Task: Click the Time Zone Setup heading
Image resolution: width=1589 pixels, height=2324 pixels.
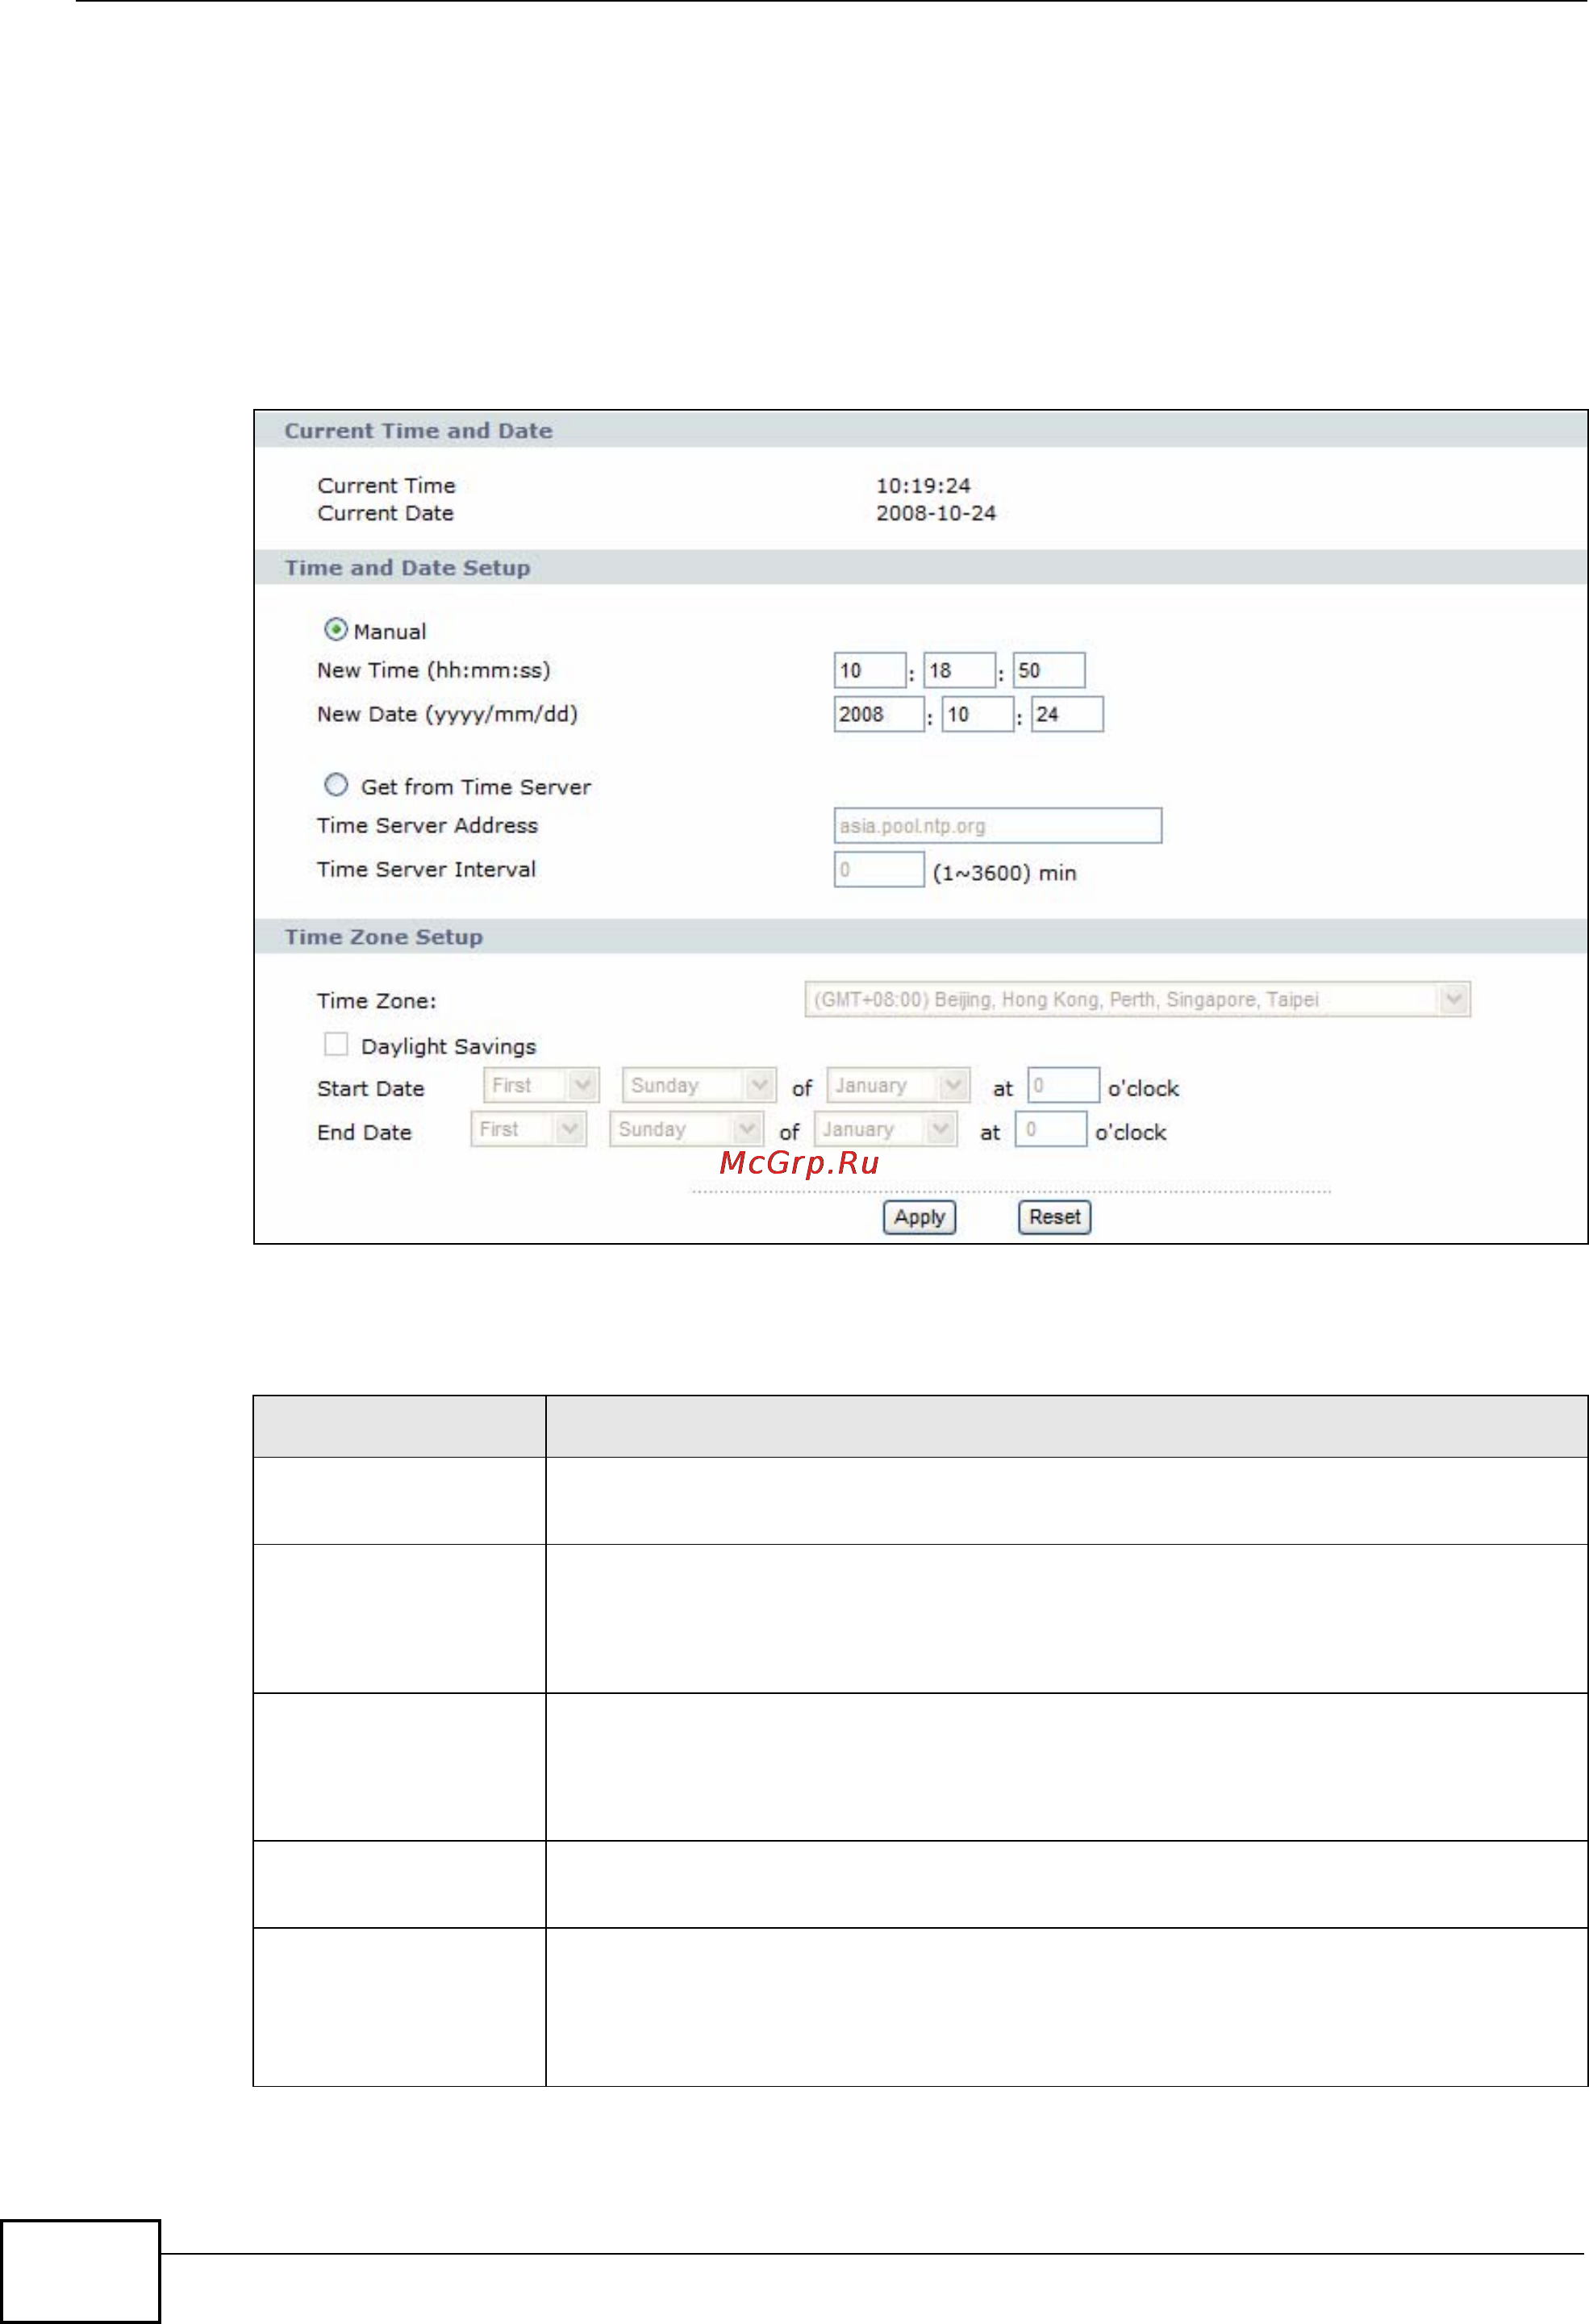Action: tap(383, 937)
